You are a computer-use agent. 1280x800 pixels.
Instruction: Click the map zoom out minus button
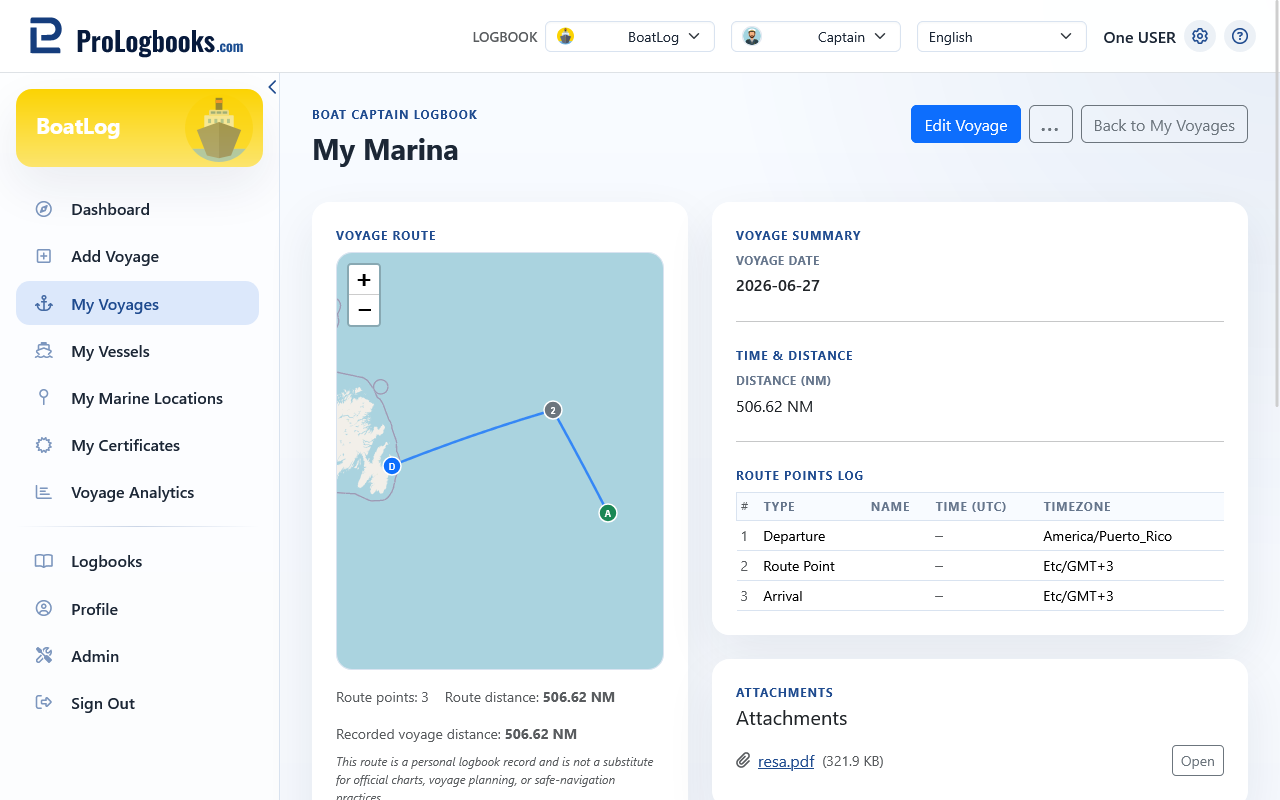tap(364, 310)
